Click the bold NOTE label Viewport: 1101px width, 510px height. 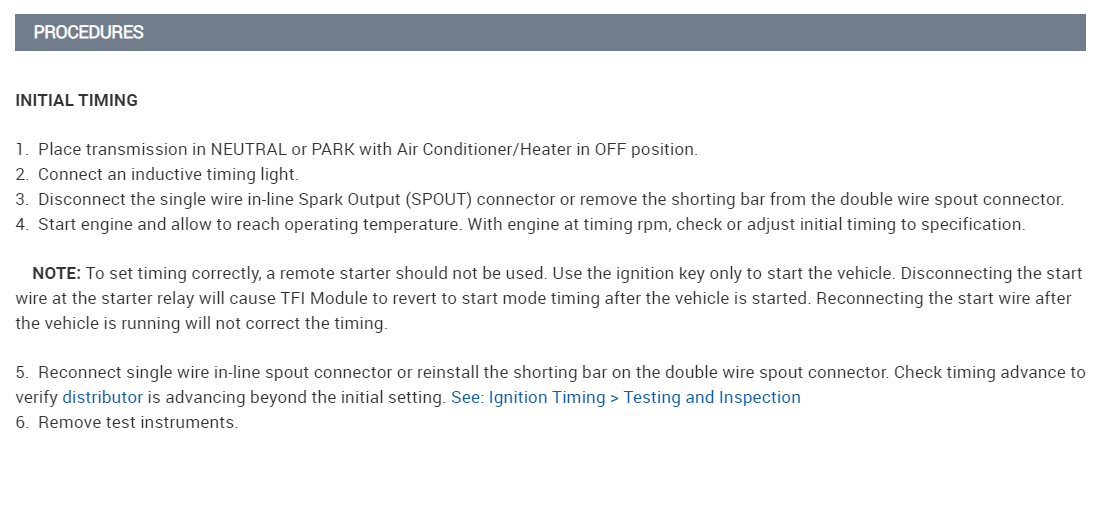[56, 273]
